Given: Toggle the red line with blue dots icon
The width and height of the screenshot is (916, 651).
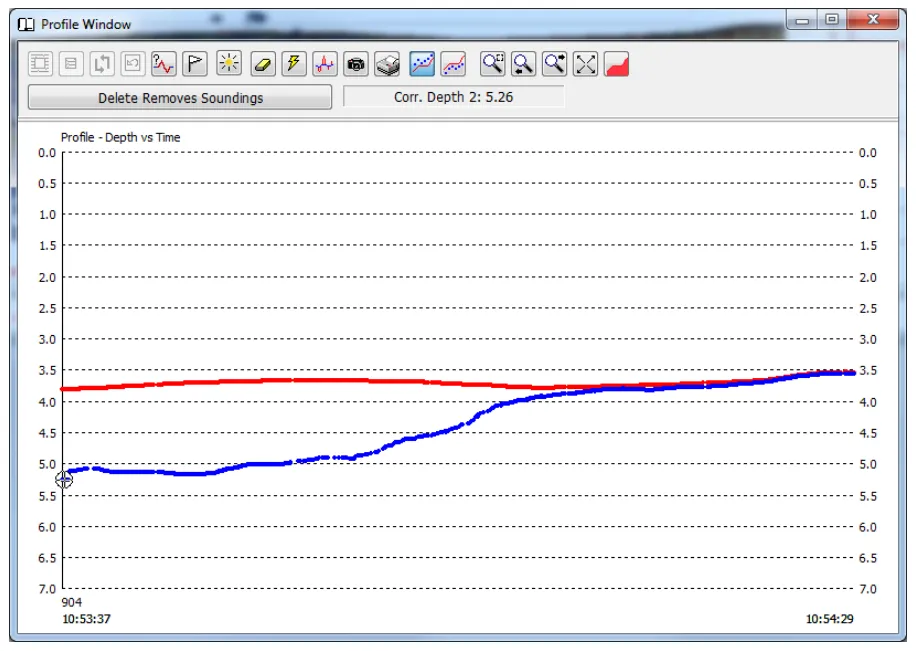Looking at the screenshot, I should point(453,64).
